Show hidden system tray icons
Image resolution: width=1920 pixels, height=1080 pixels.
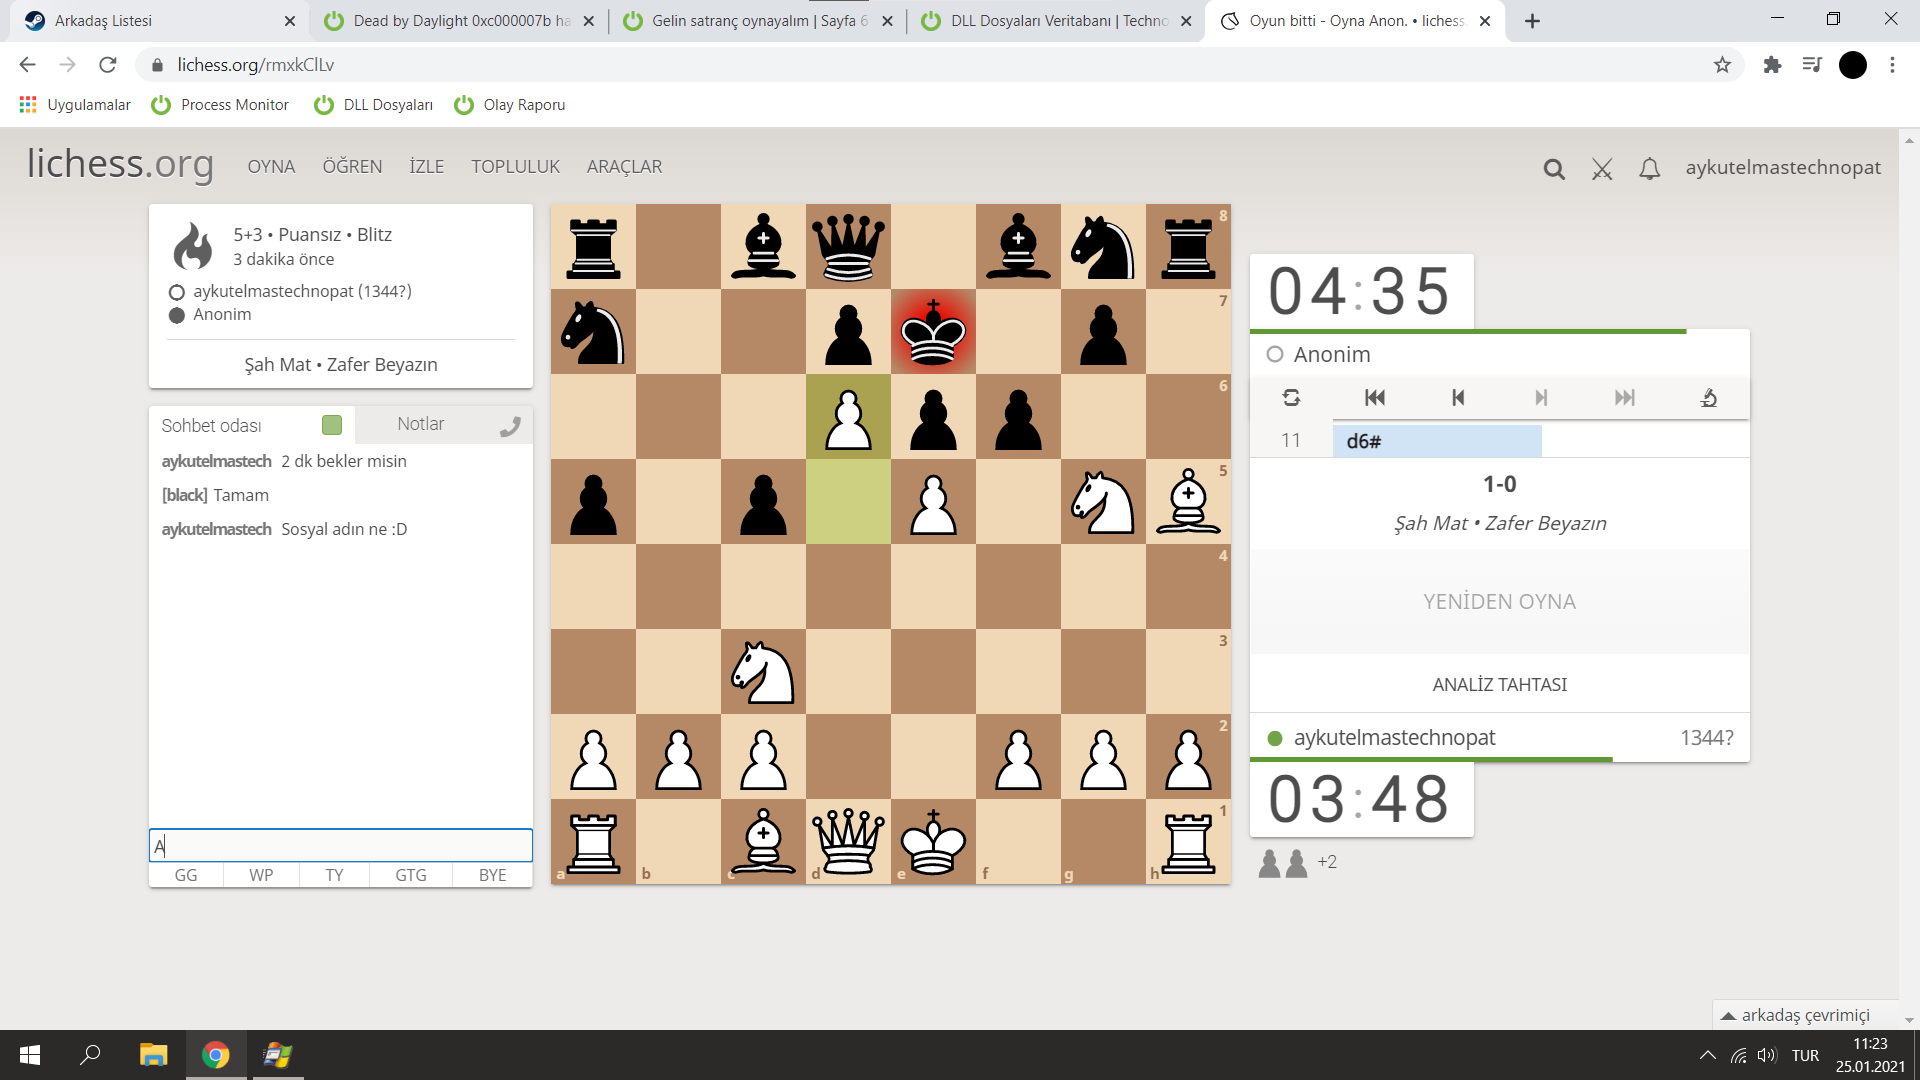tap(1707, 1055)
